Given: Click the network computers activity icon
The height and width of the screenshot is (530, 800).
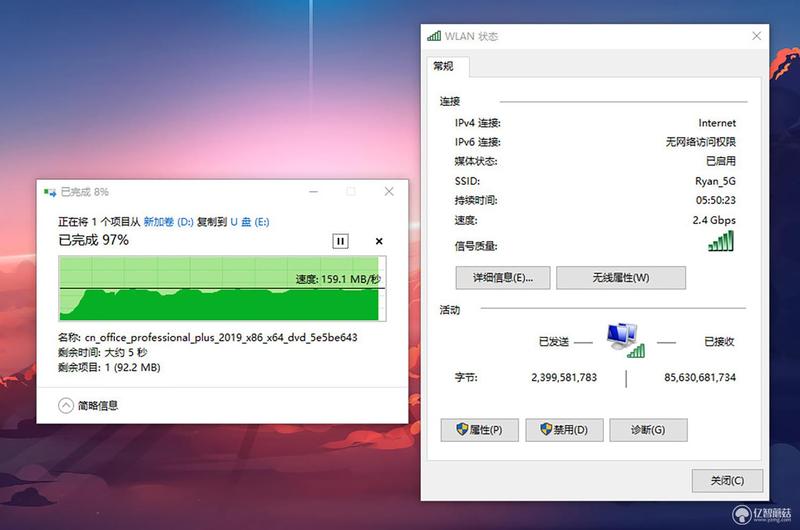Looking at the screenshot, I should (626, 340).
